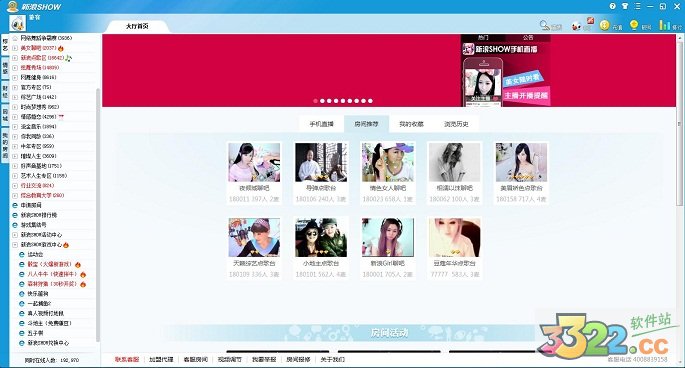Click the 加盟代理 link
The height and width of the screenshot is (368, 685).
(161, 359)
